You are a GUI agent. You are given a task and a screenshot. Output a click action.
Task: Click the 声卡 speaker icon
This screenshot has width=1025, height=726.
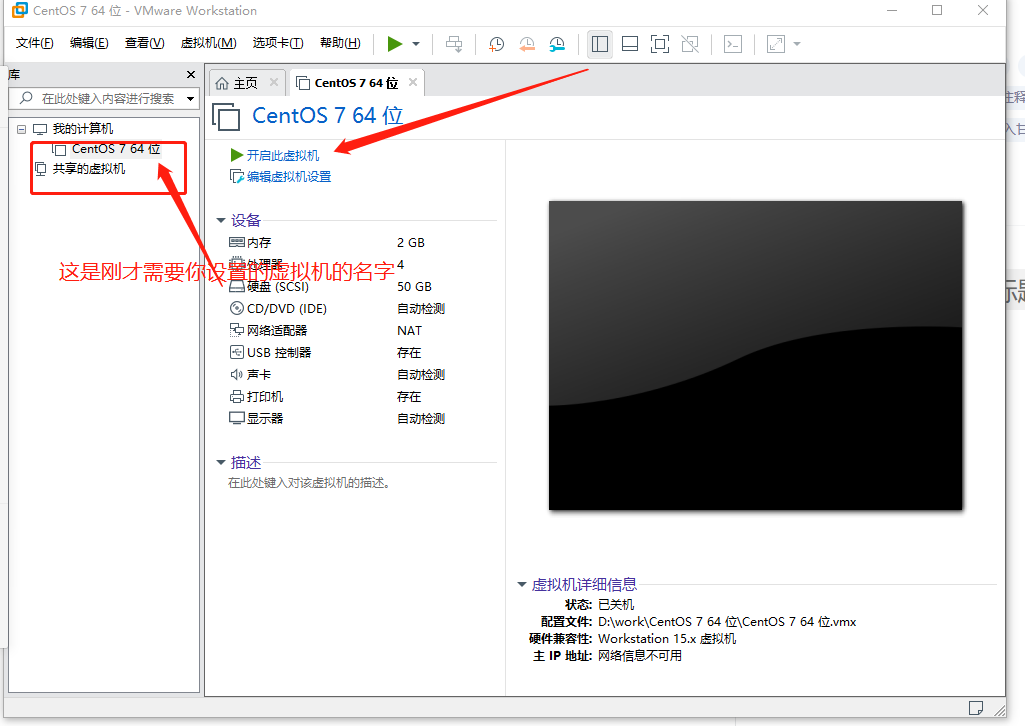point(237,374)
